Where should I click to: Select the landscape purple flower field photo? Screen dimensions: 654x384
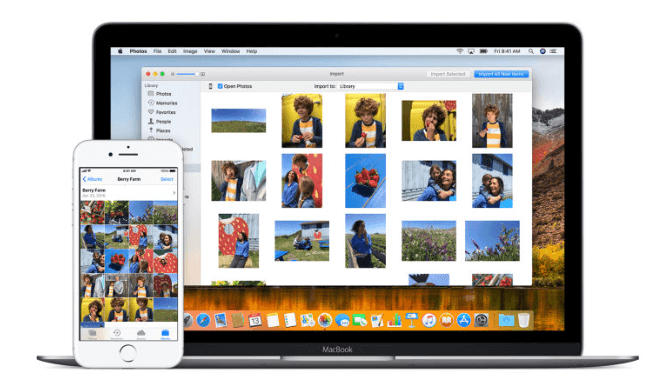pyautogui.click(x=428, y=241)
